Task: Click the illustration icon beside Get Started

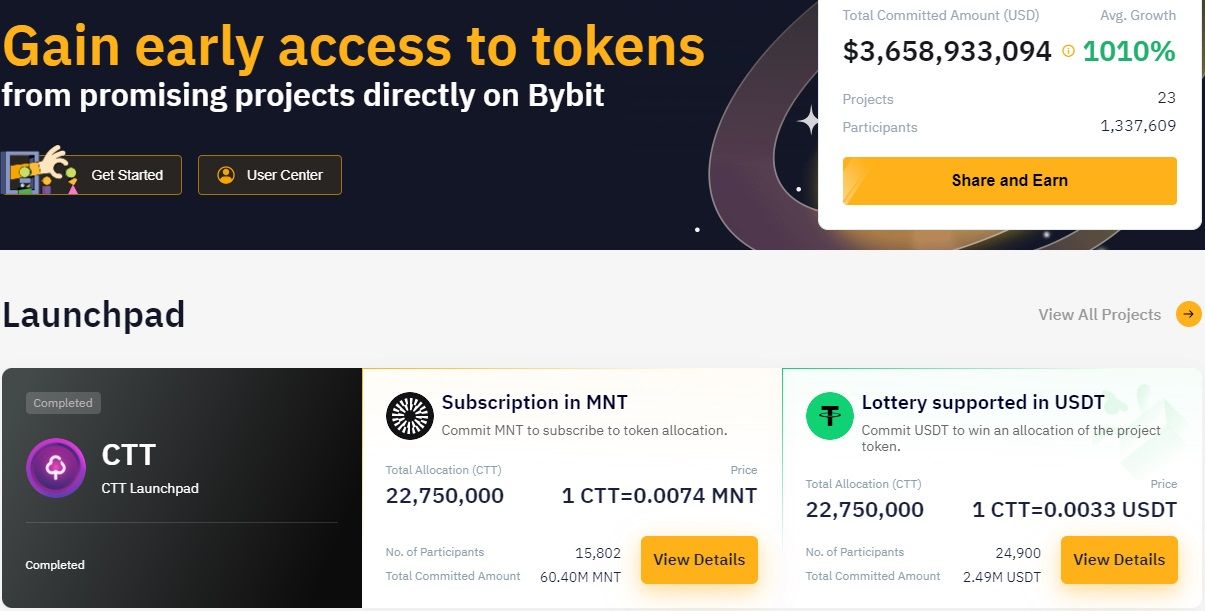Action: (x=40, y=171)
